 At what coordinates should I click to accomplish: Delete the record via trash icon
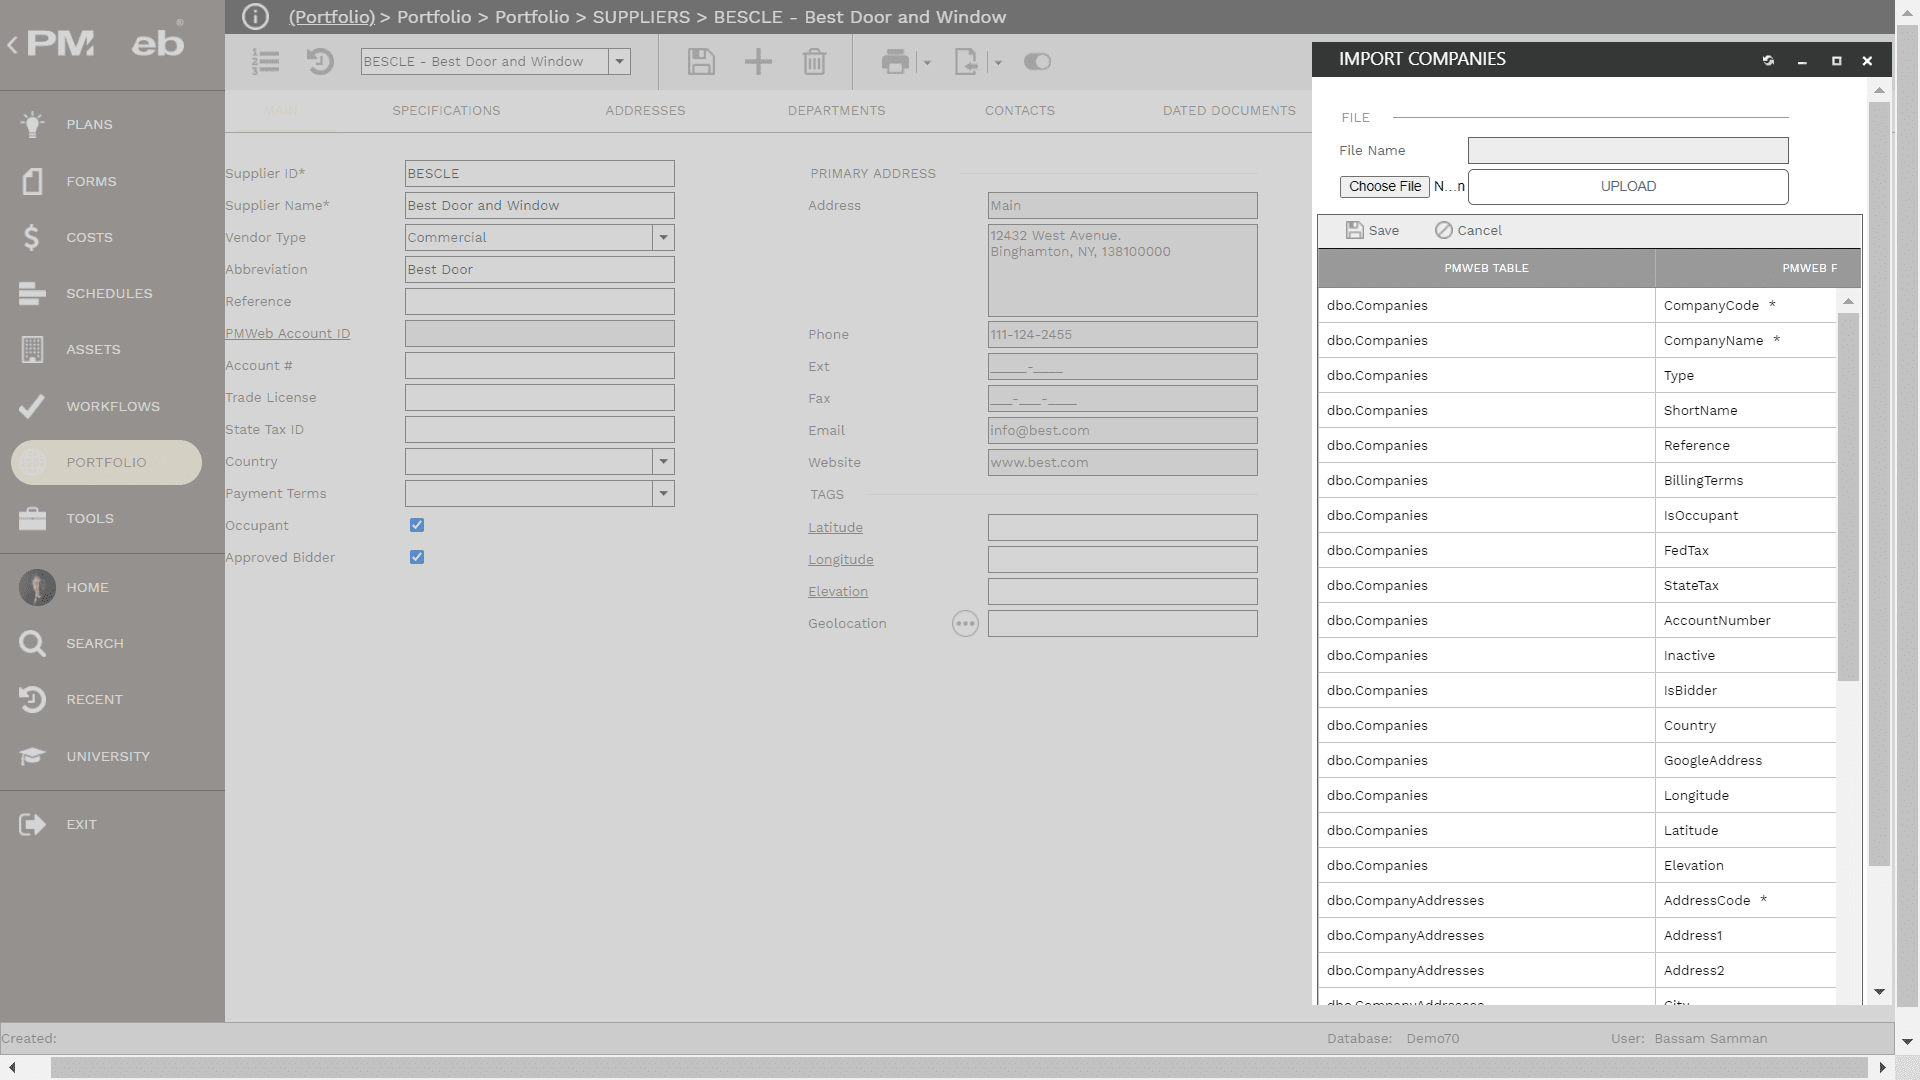814,61
